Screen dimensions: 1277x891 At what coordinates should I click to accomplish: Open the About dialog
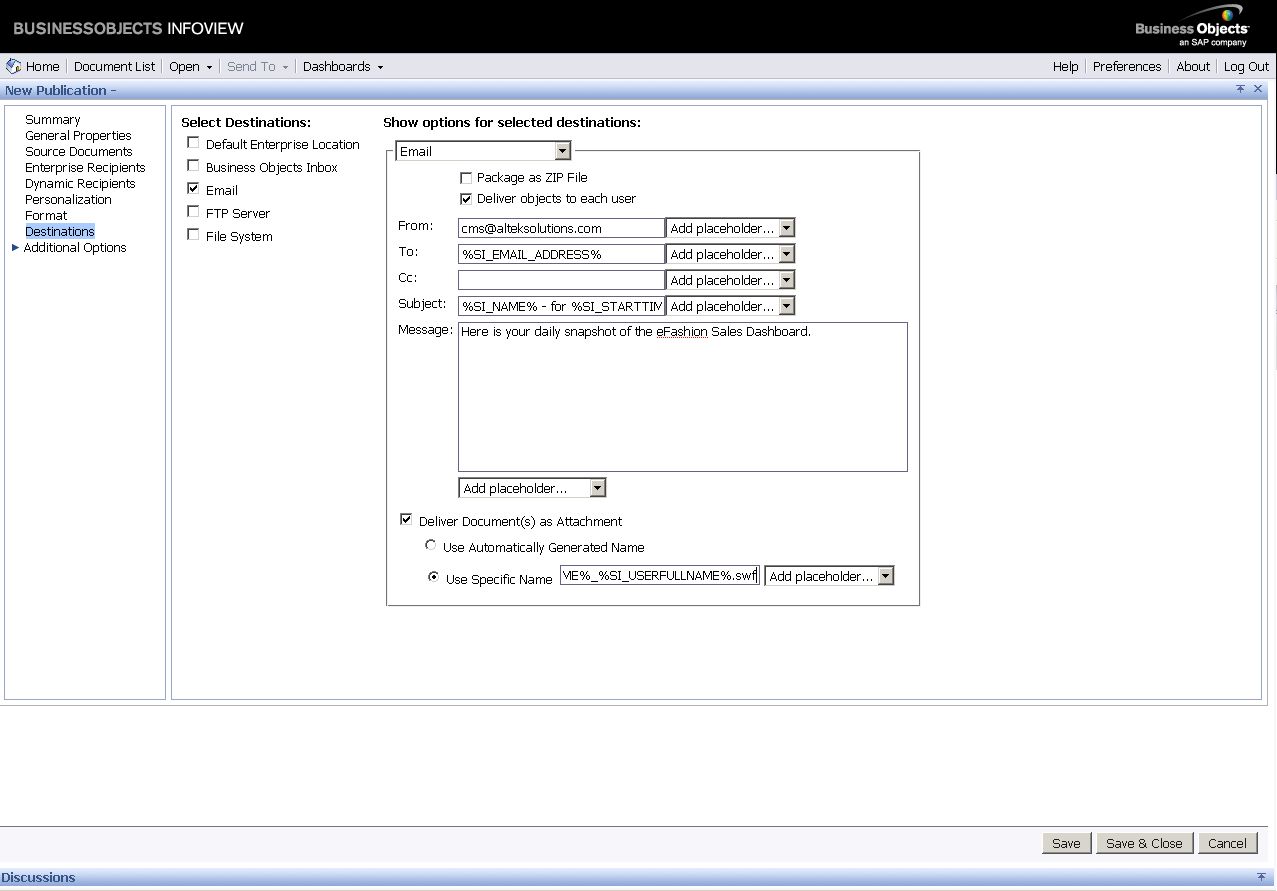(1193, 66)
